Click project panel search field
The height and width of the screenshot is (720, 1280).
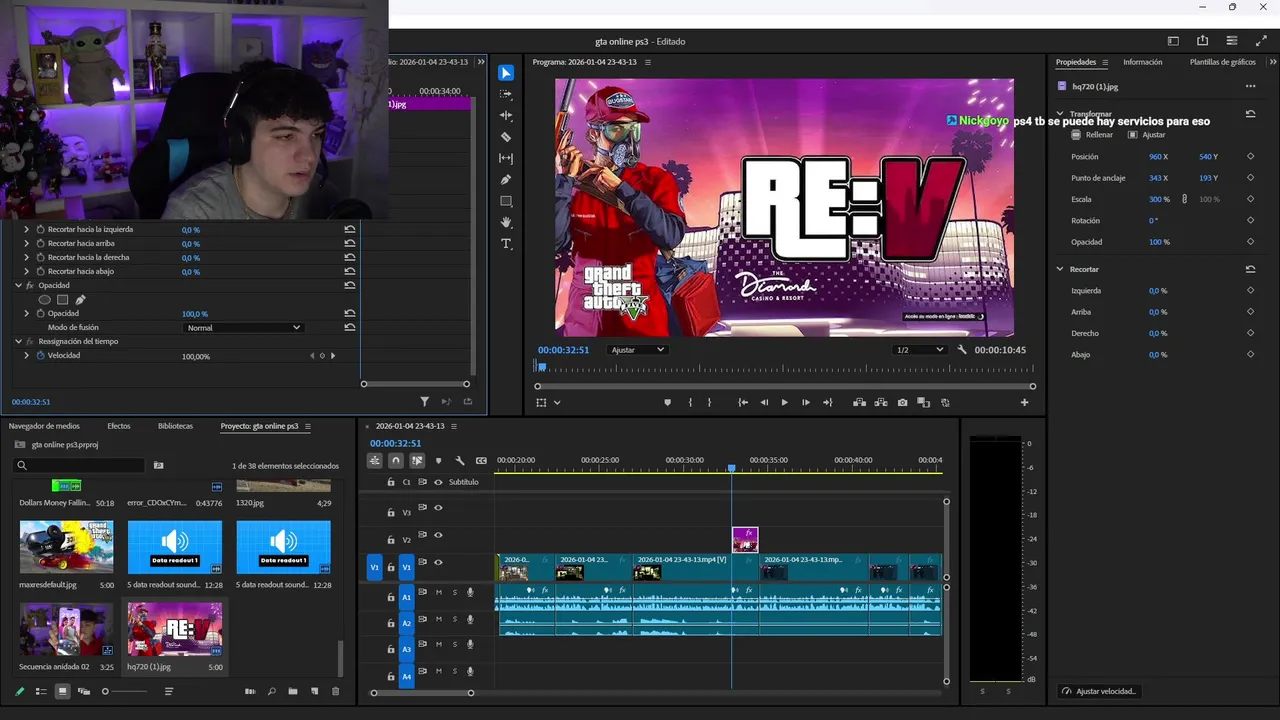[x=80, y=465]
